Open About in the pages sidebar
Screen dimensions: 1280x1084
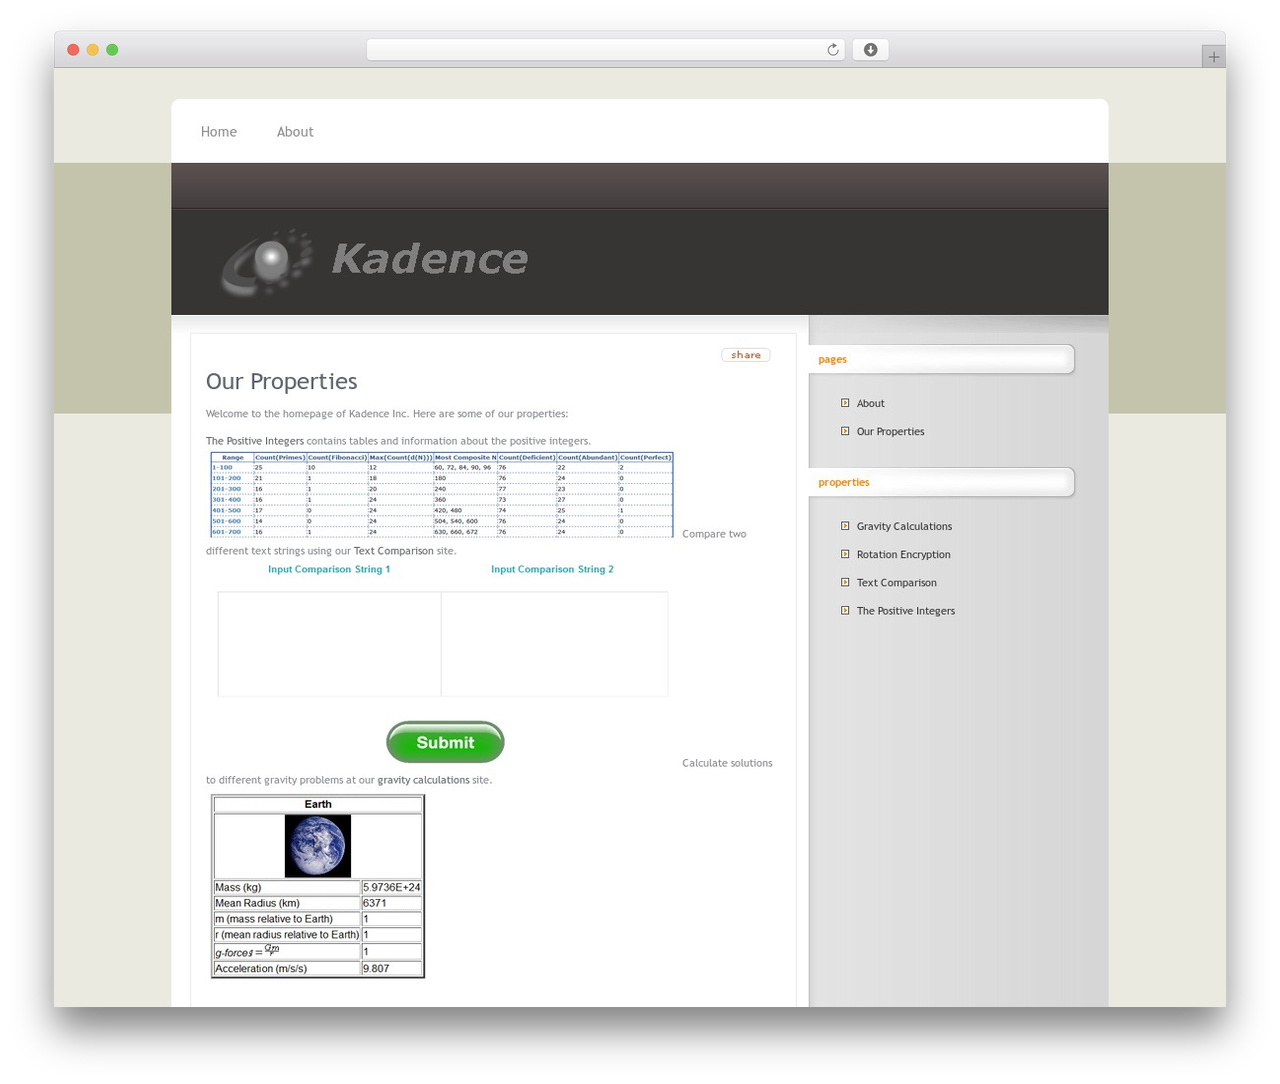click(870, 404)
